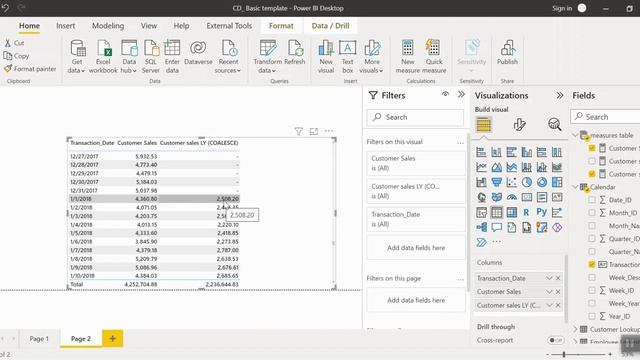640x360 pixels.
Task: Select the Gauge visual
Action: tap(511, 198)
